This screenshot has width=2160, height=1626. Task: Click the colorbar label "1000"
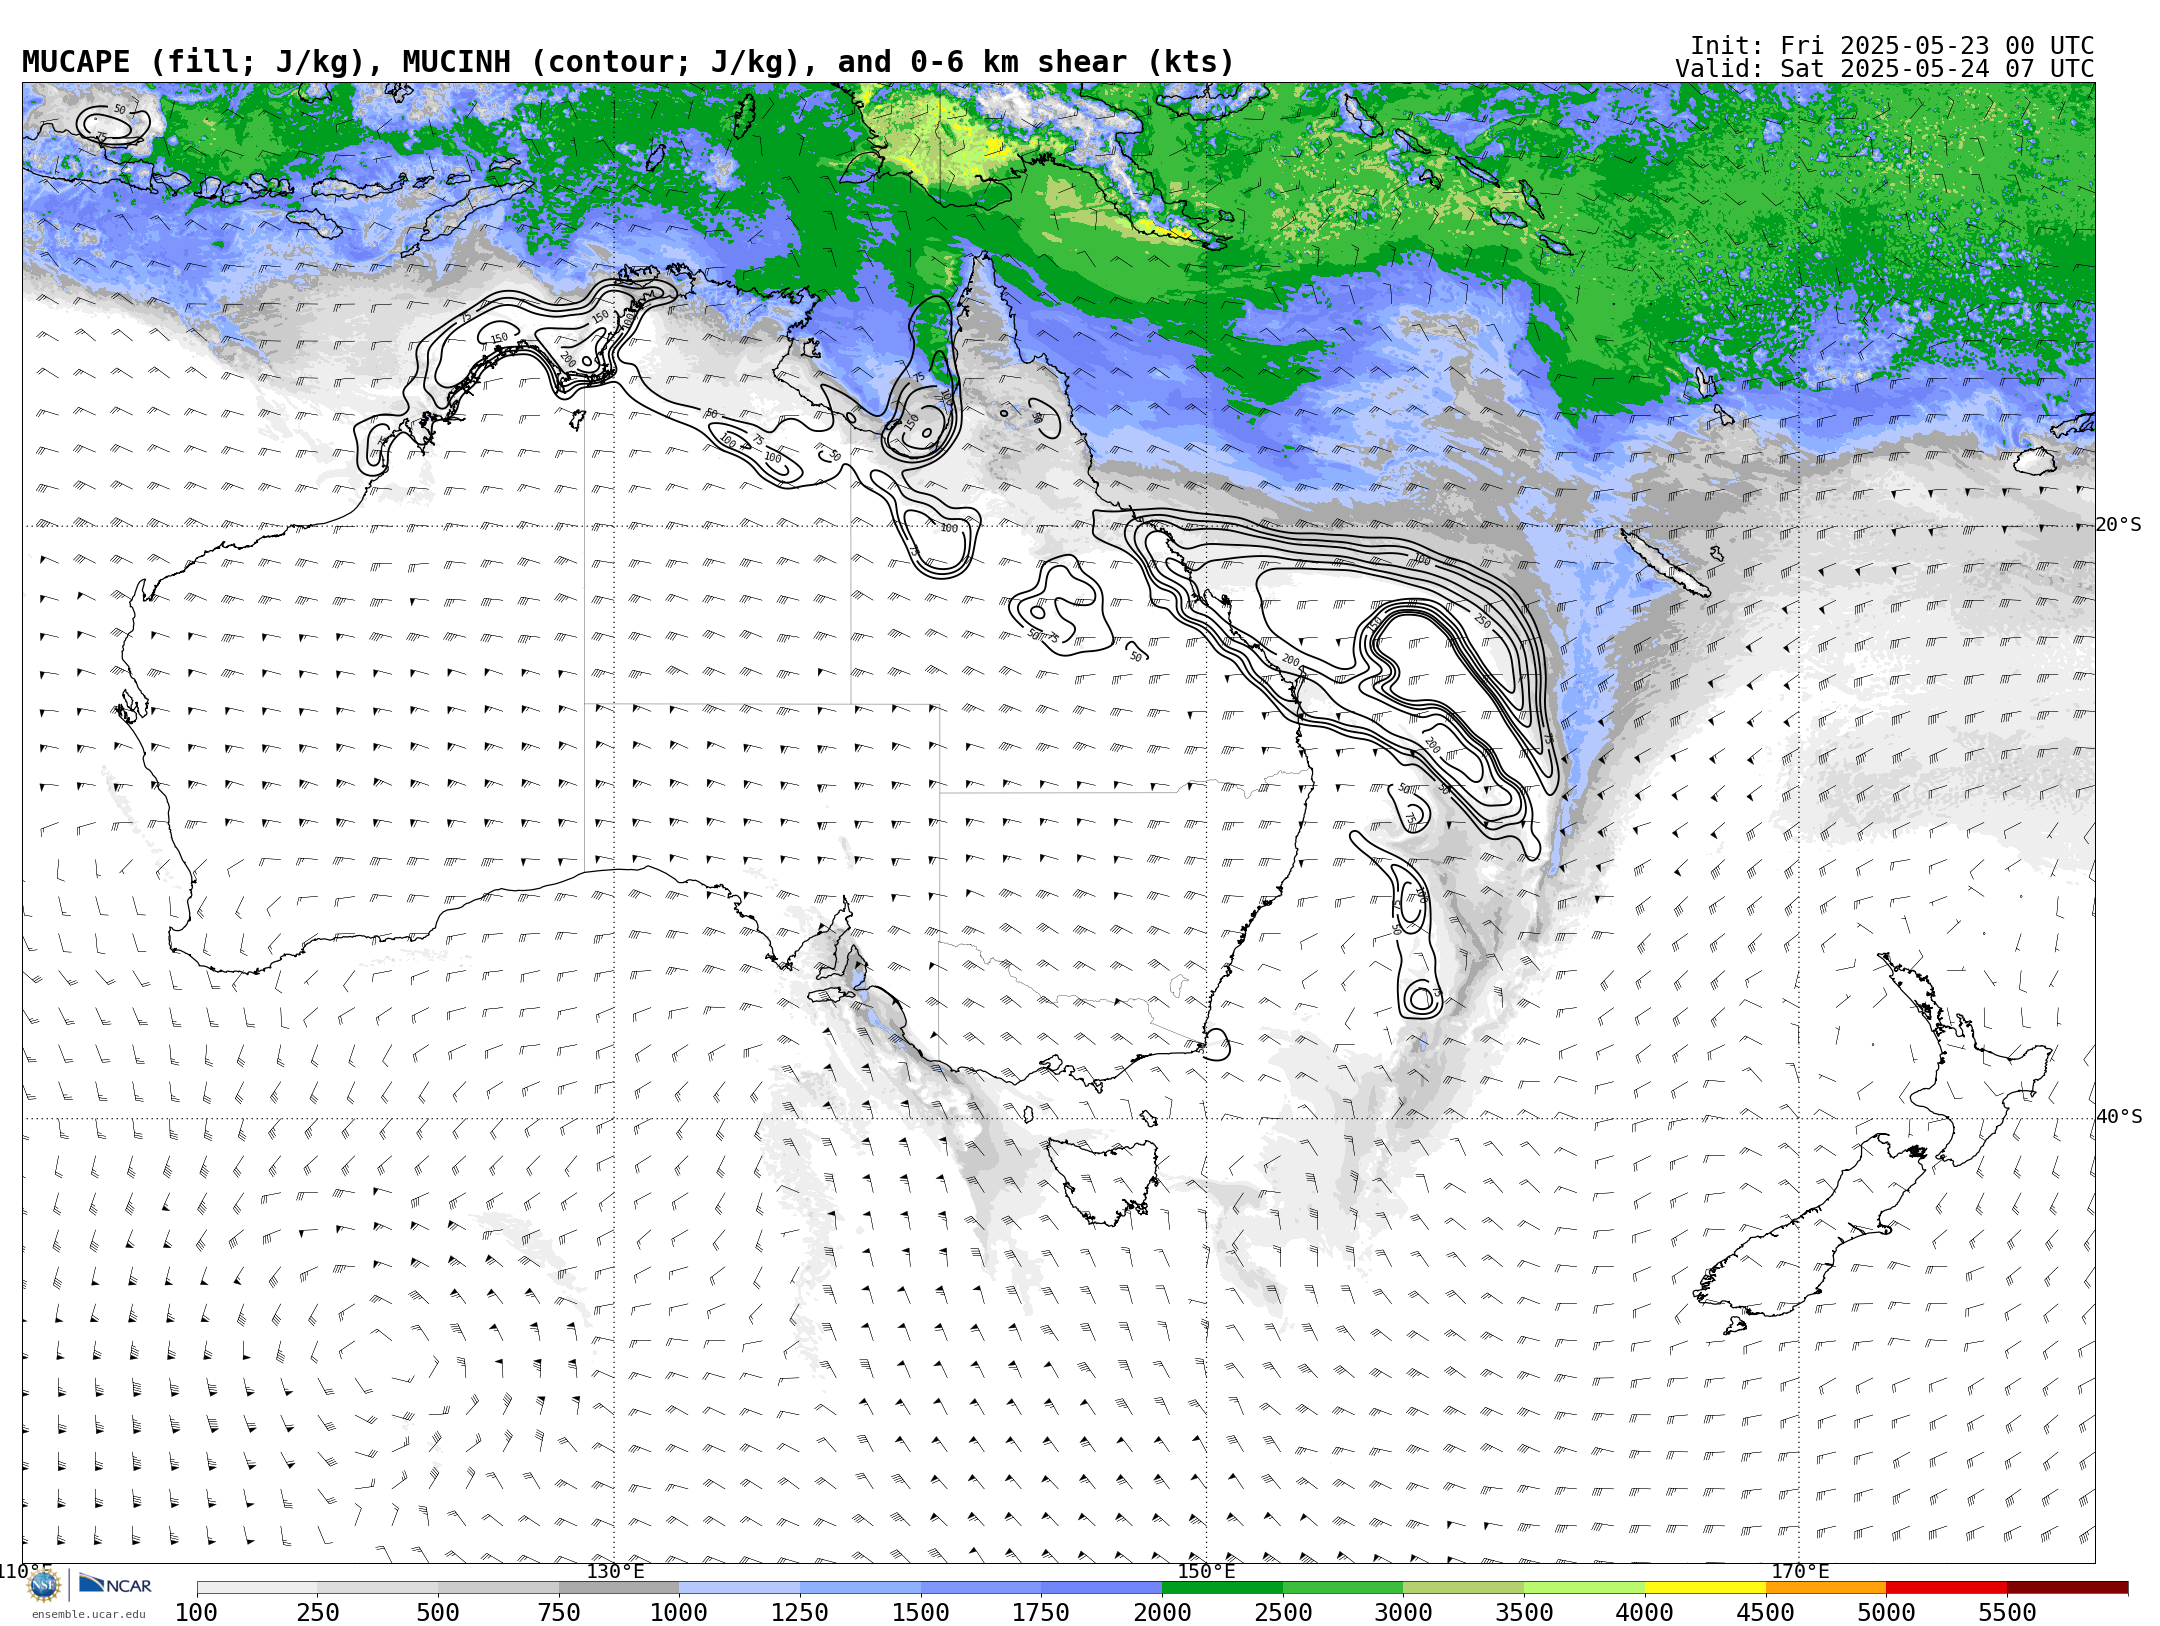[x=679, y=1613]
